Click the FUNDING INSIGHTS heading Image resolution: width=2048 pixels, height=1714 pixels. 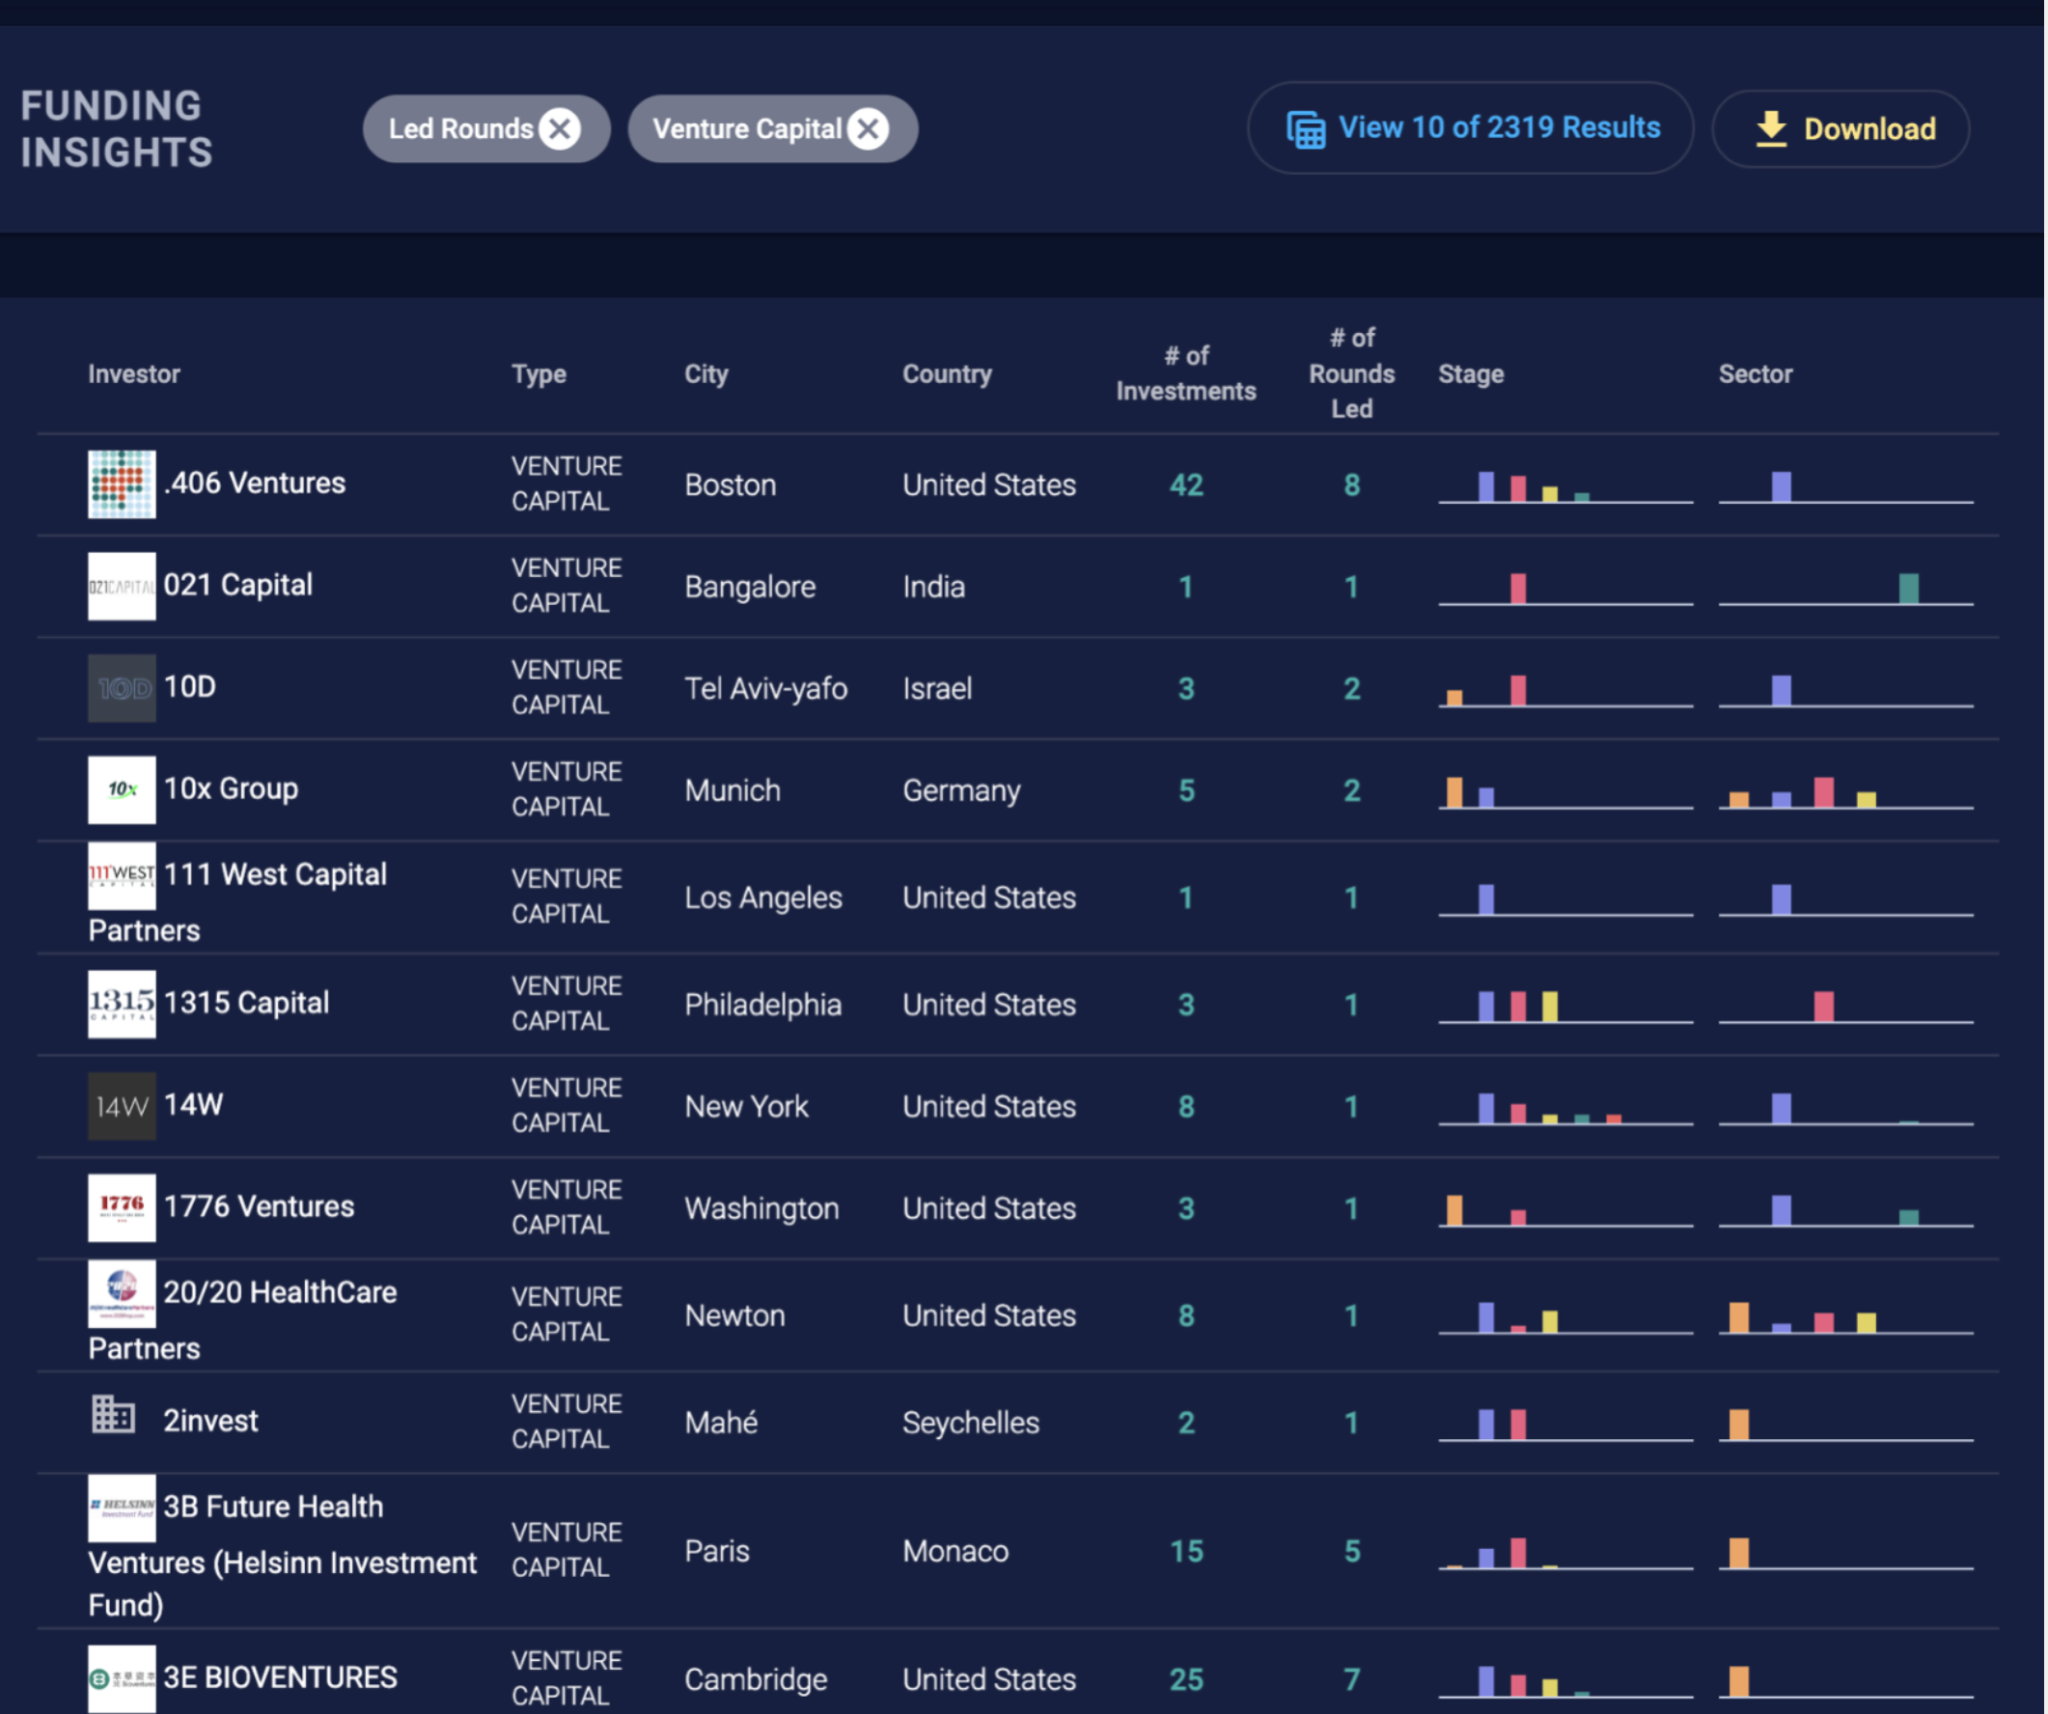pos(116,129)
